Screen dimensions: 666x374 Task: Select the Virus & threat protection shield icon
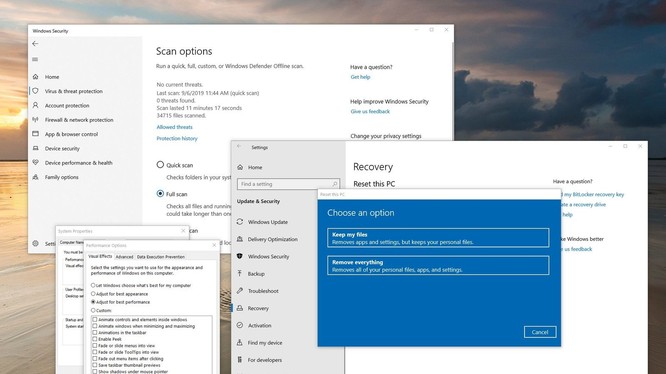tap(36, 91)
